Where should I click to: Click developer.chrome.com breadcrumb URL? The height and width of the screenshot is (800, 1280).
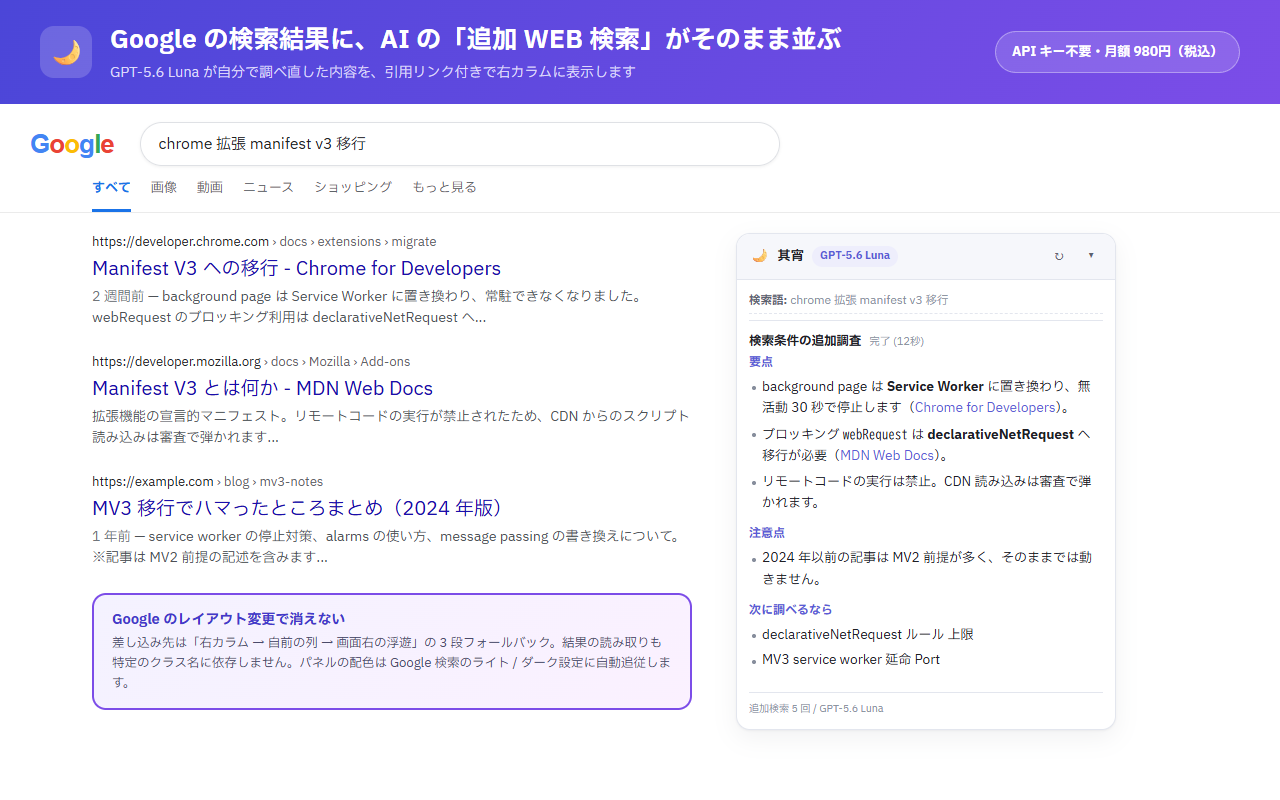point(264,241)
